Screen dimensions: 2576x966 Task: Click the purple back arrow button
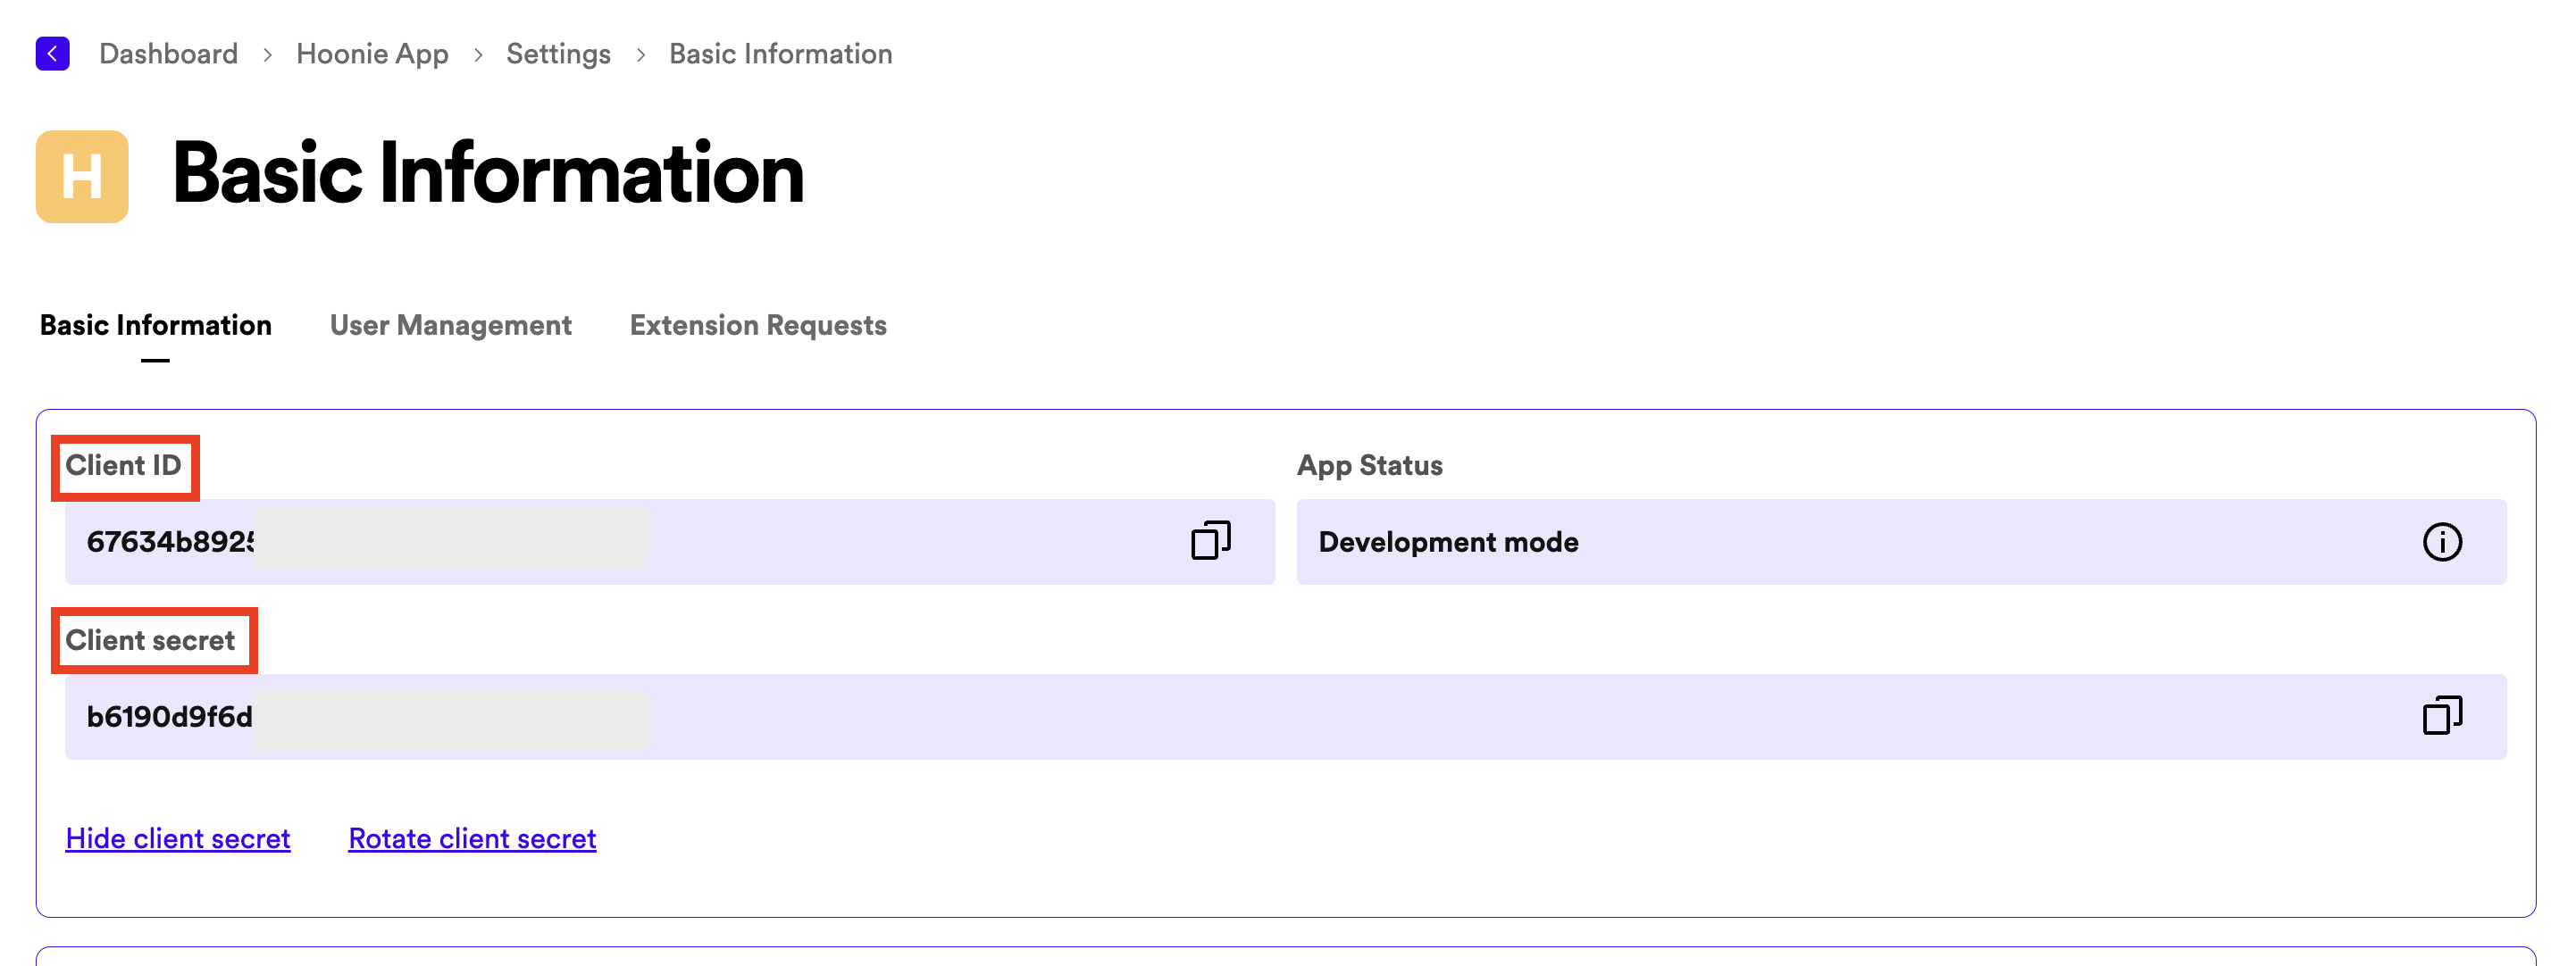point(52,53)
